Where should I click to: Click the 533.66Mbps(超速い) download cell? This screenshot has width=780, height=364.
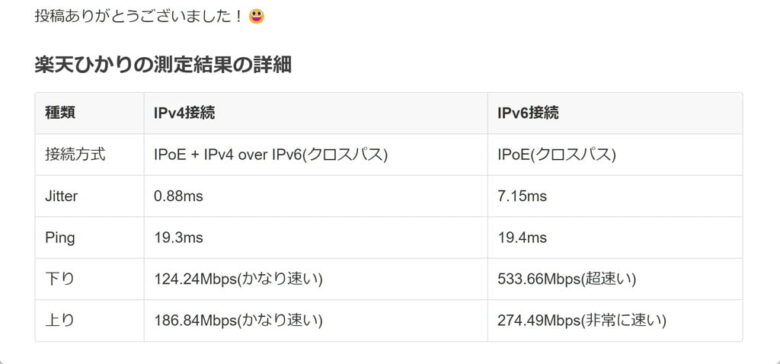[567, 279]
